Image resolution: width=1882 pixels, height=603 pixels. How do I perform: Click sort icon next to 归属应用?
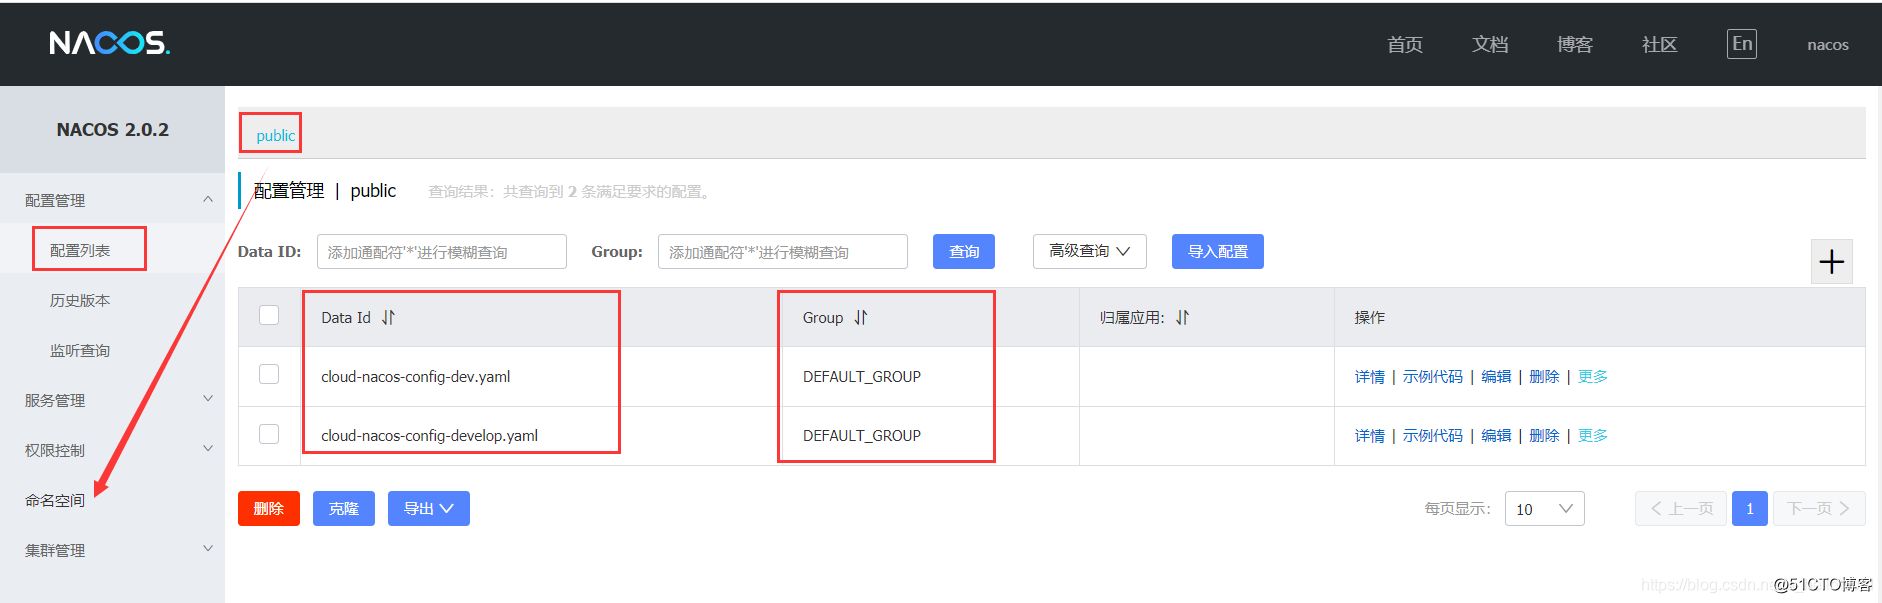point(1182,318)
